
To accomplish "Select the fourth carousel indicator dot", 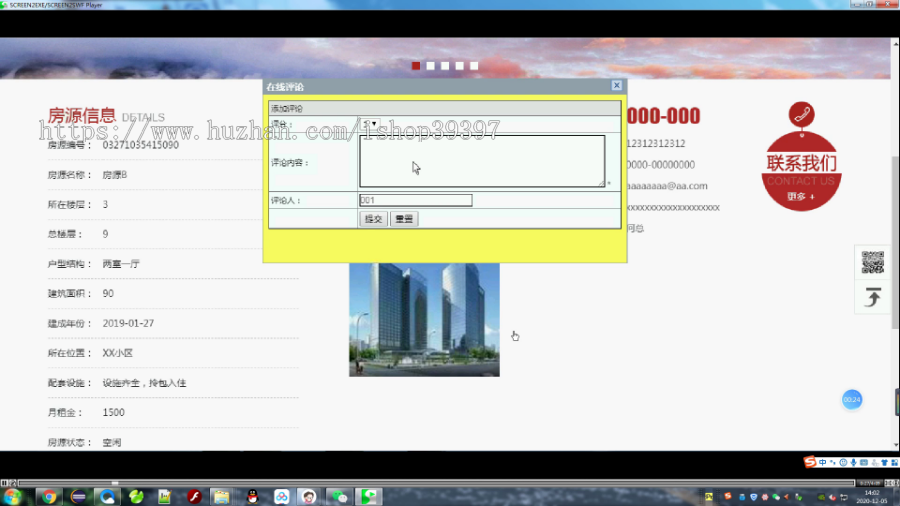I will (459, 66).
